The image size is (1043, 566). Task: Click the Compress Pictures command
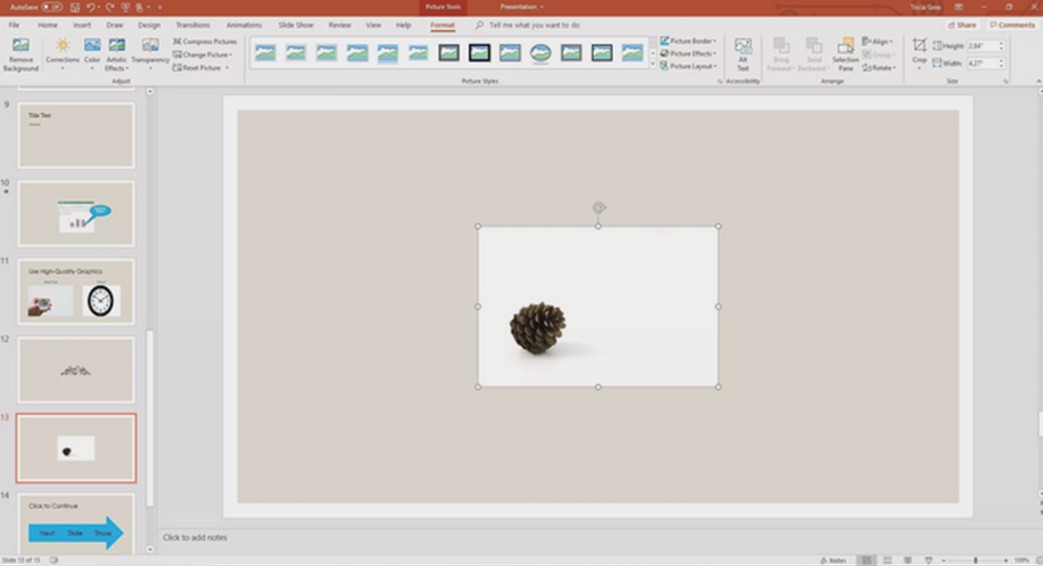(205, 41)
